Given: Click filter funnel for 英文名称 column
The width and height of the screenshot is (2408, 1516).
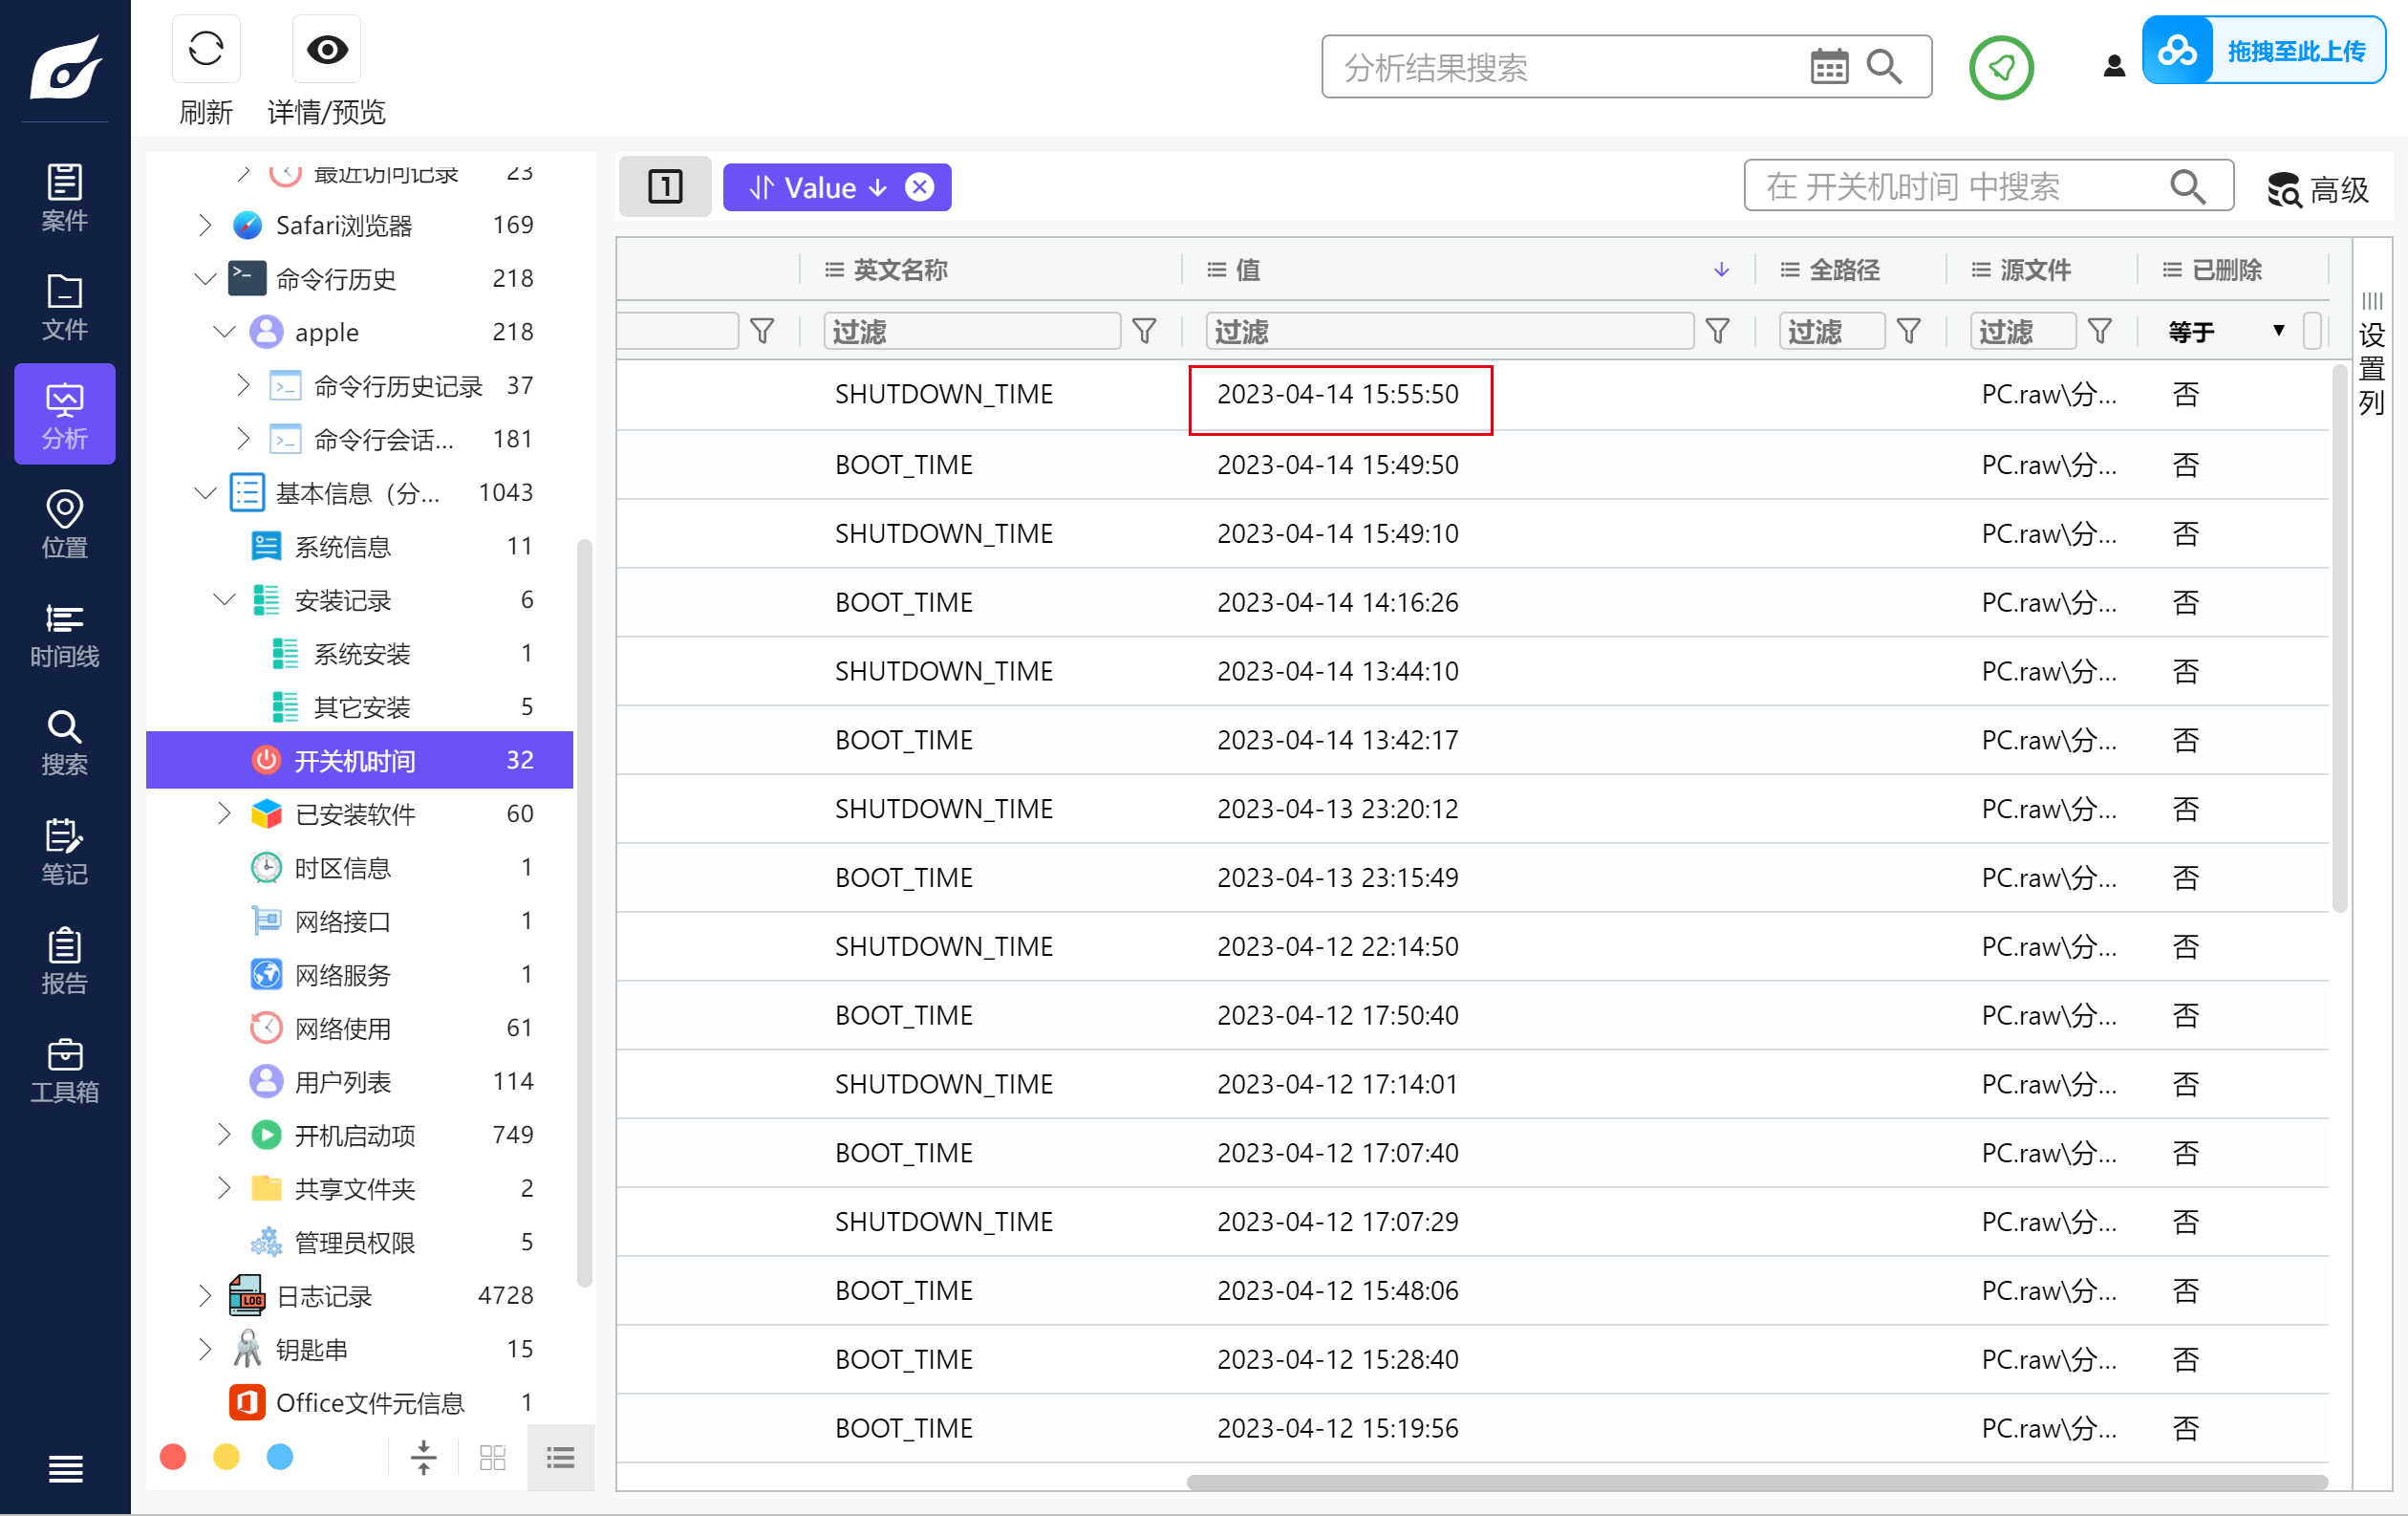Looking at the screenshot, I should tap(1144, 331).
